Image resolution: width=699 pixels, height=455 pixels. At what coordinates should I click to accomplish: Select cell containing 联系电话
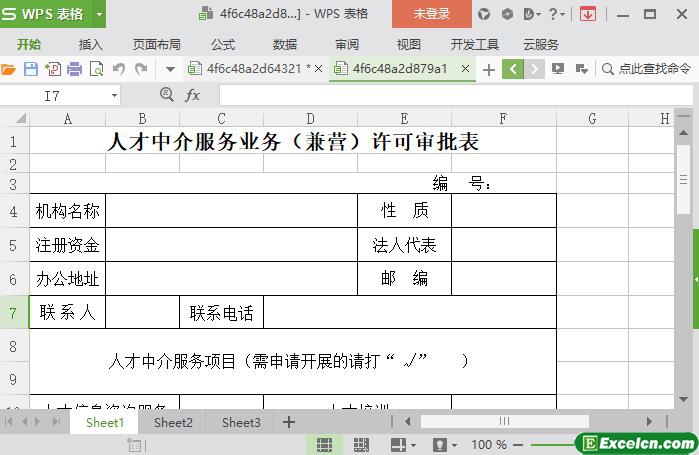[222, 312]
